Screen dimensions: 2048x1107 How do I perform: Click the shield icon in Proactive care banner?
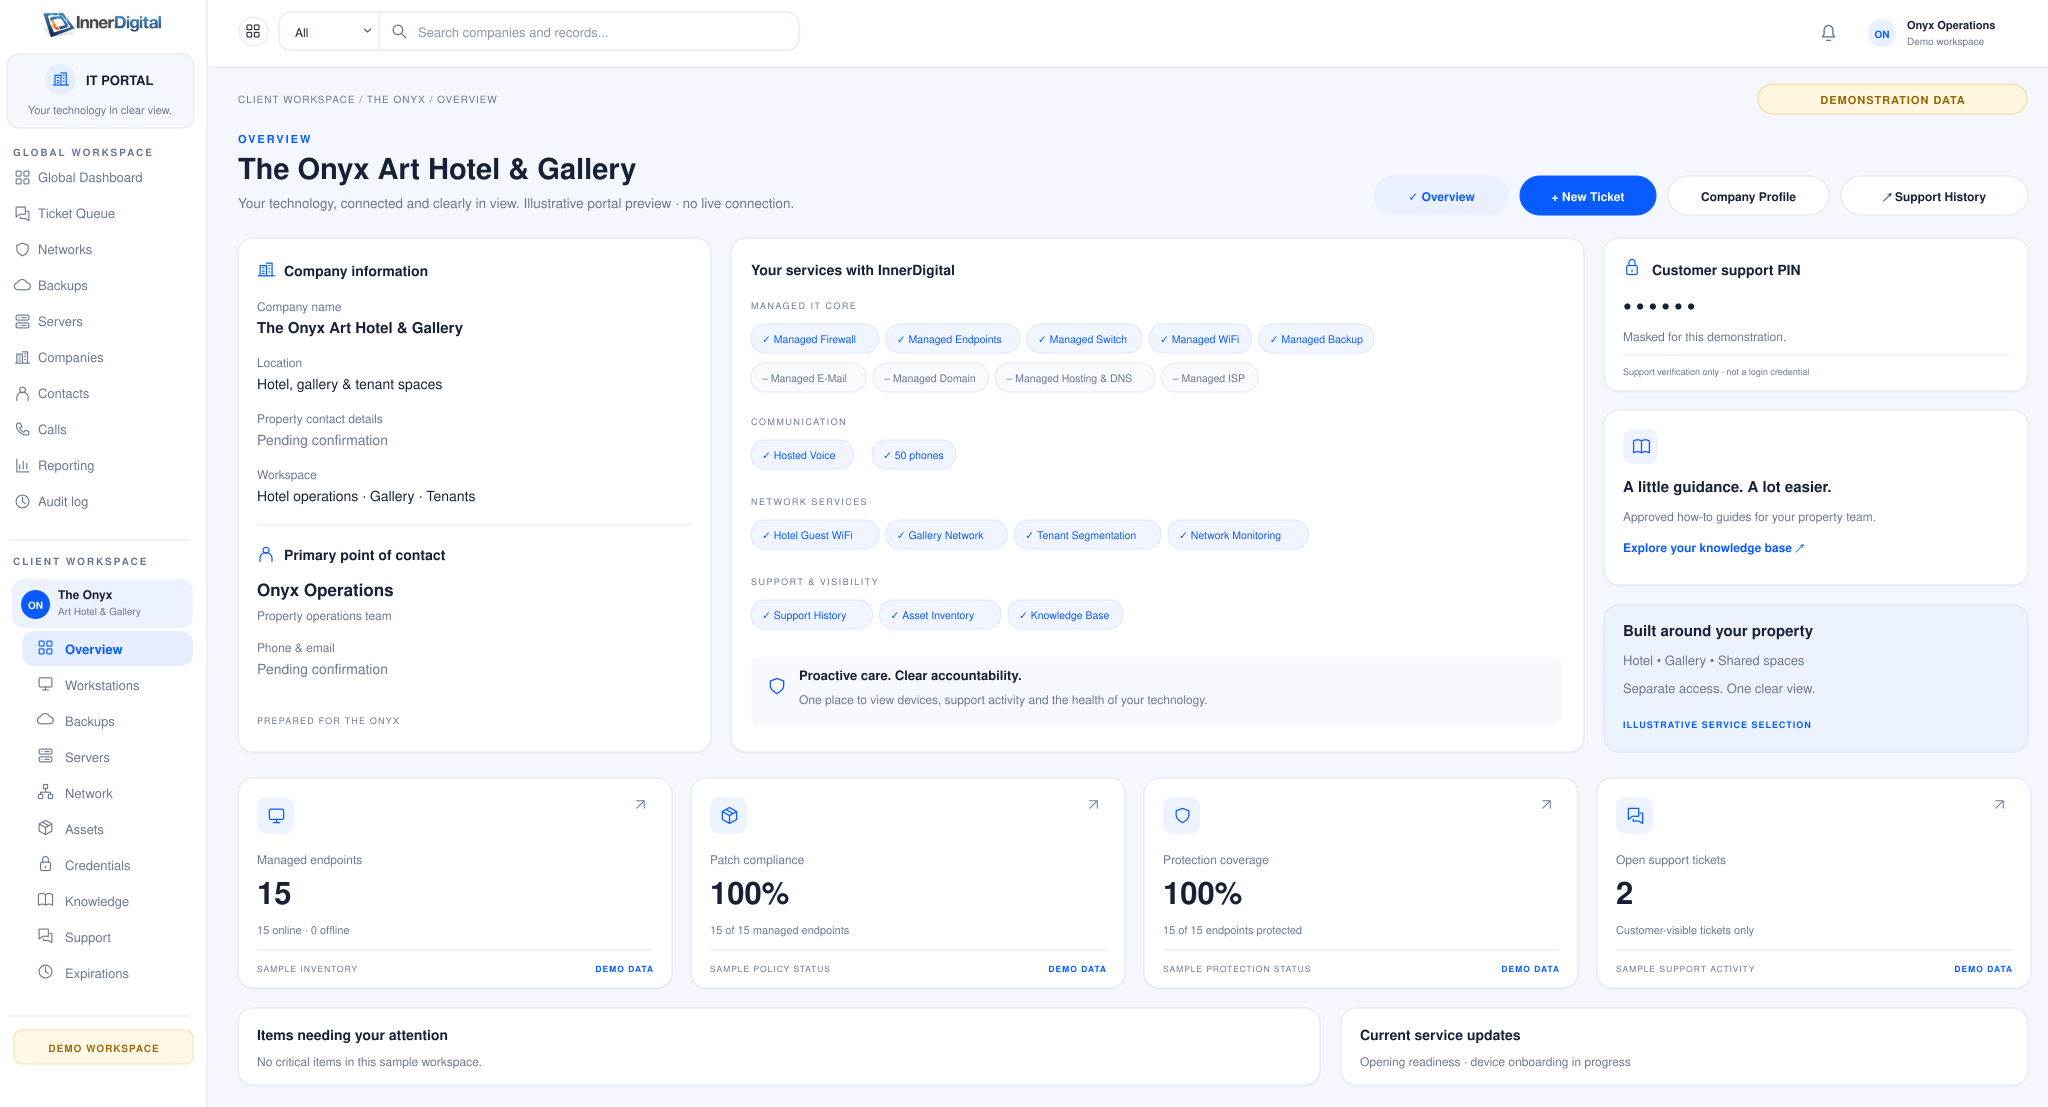click(777, 686)
